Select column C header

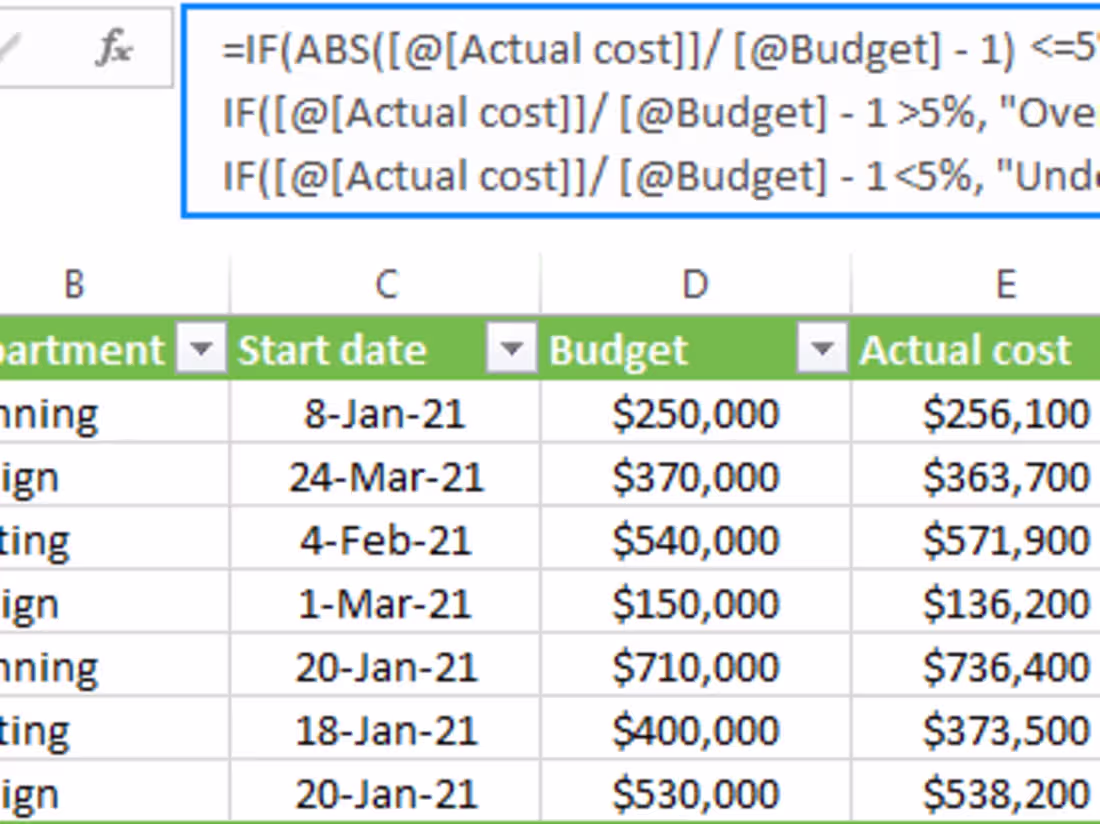click(x=385, y=285)
